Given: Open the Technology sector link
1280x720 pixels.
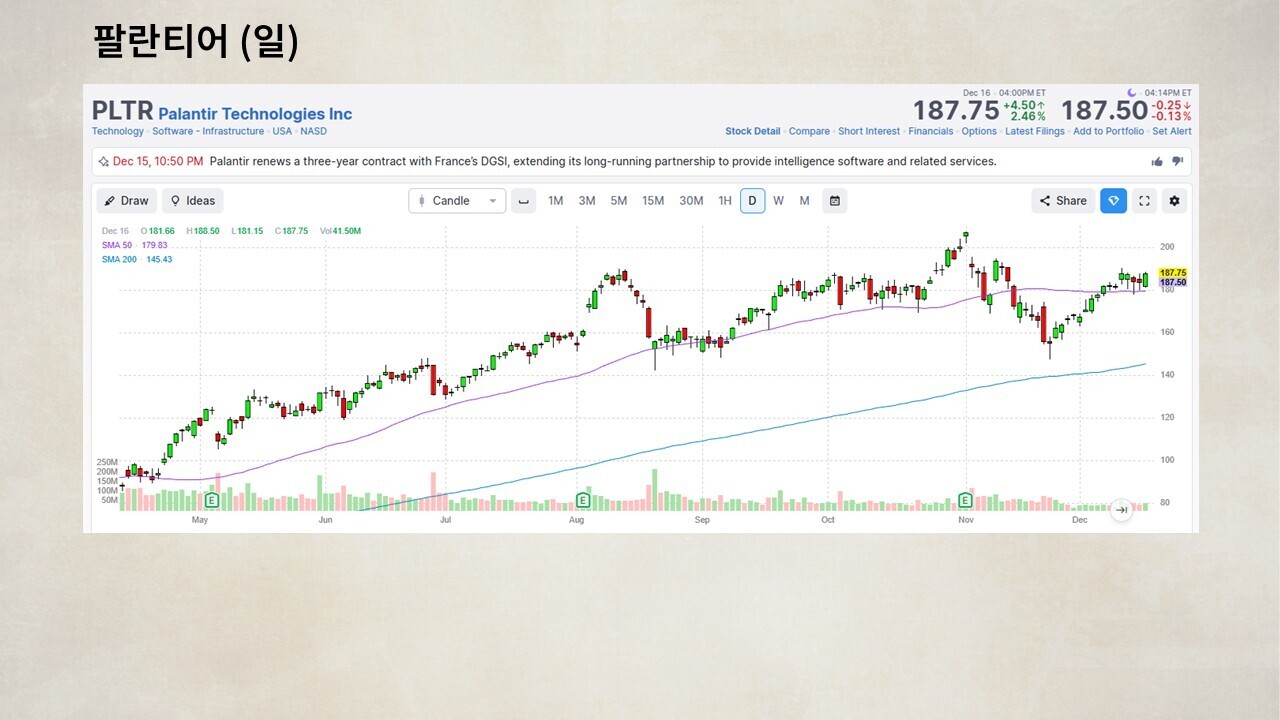Looking at the screenshot, I should 118,131.
